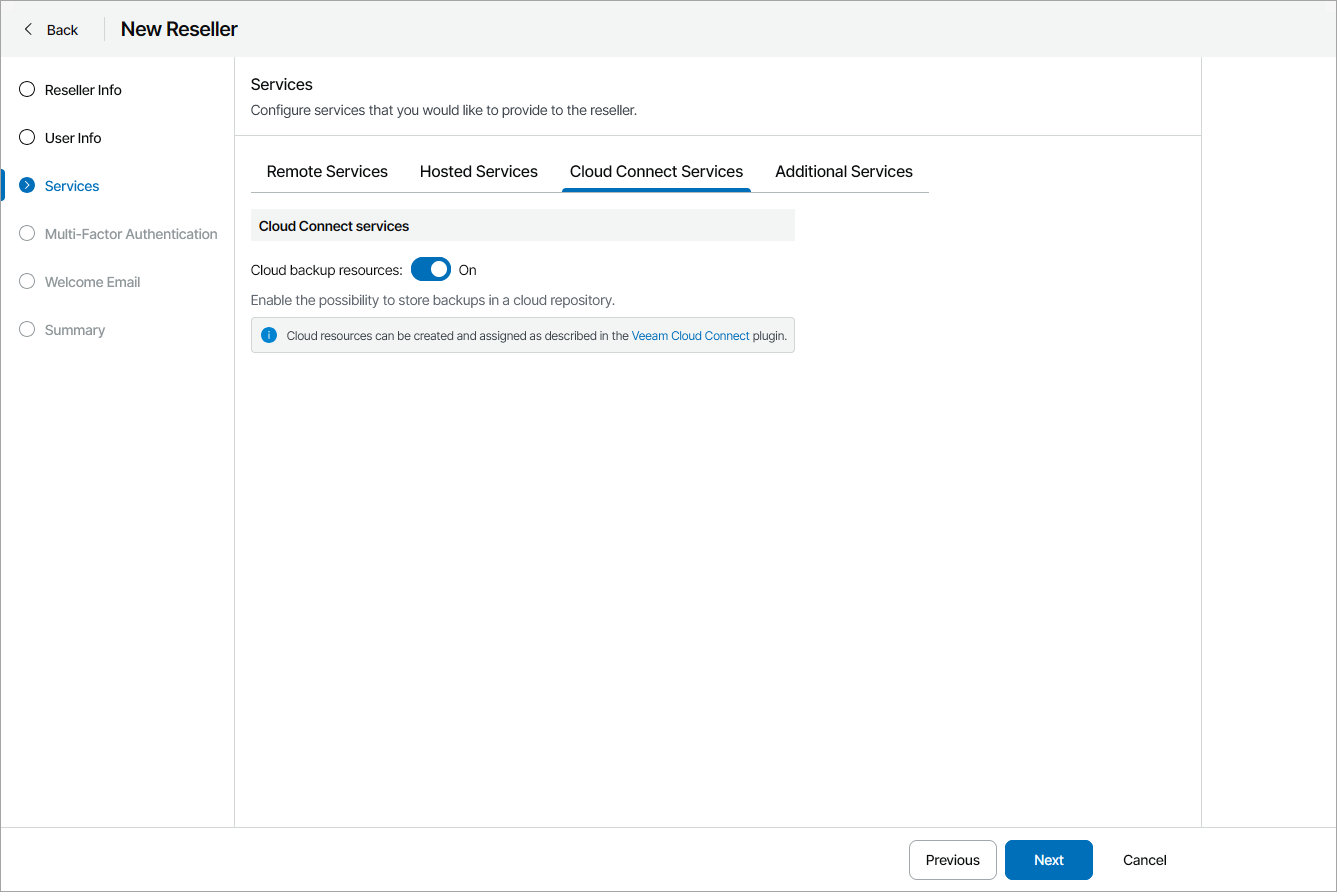Click the Summary step circle icon

[26, 329]
